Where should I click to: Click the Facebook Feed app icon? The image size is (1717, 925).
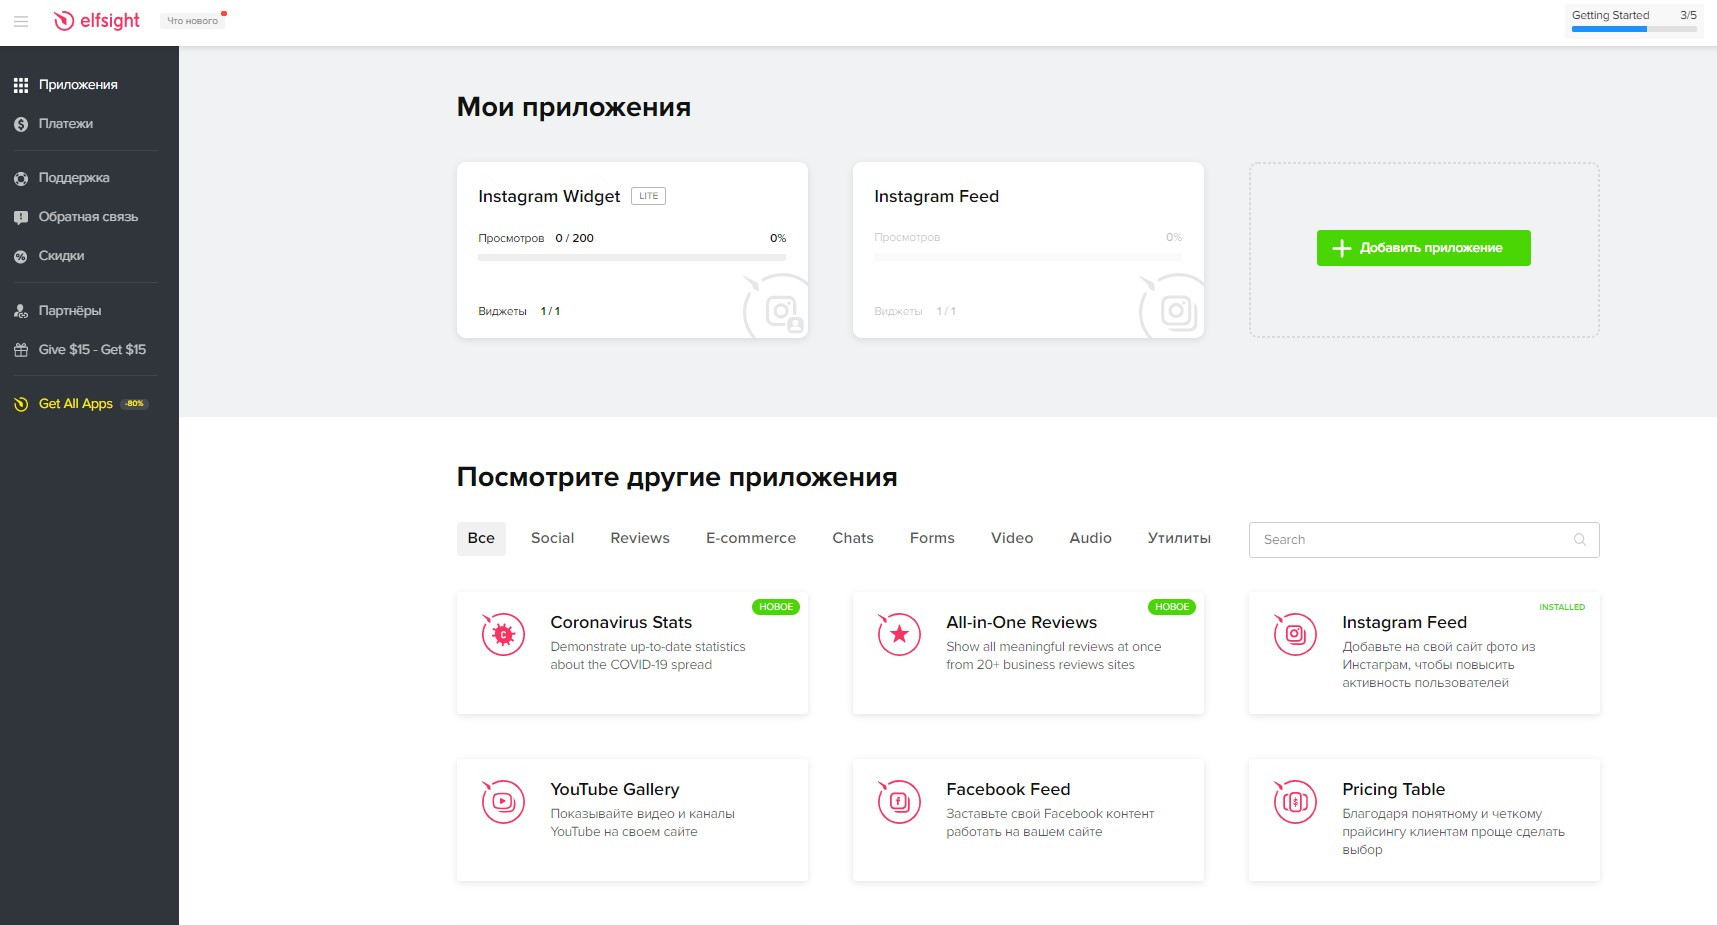coord(899,801)
